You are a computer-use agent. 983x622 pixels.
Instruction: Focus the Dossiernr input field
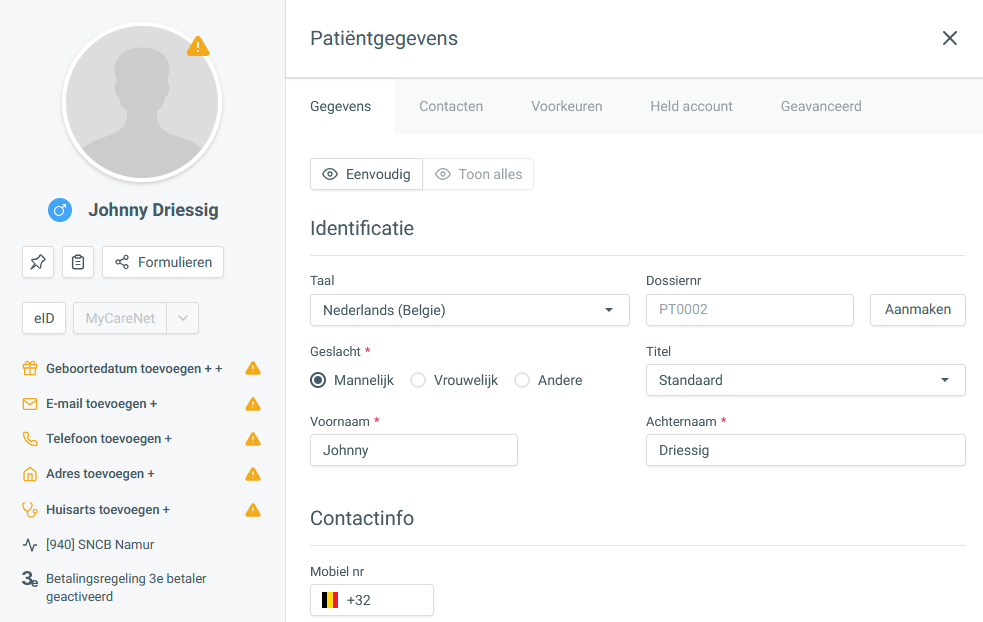(x=750, y=310)
